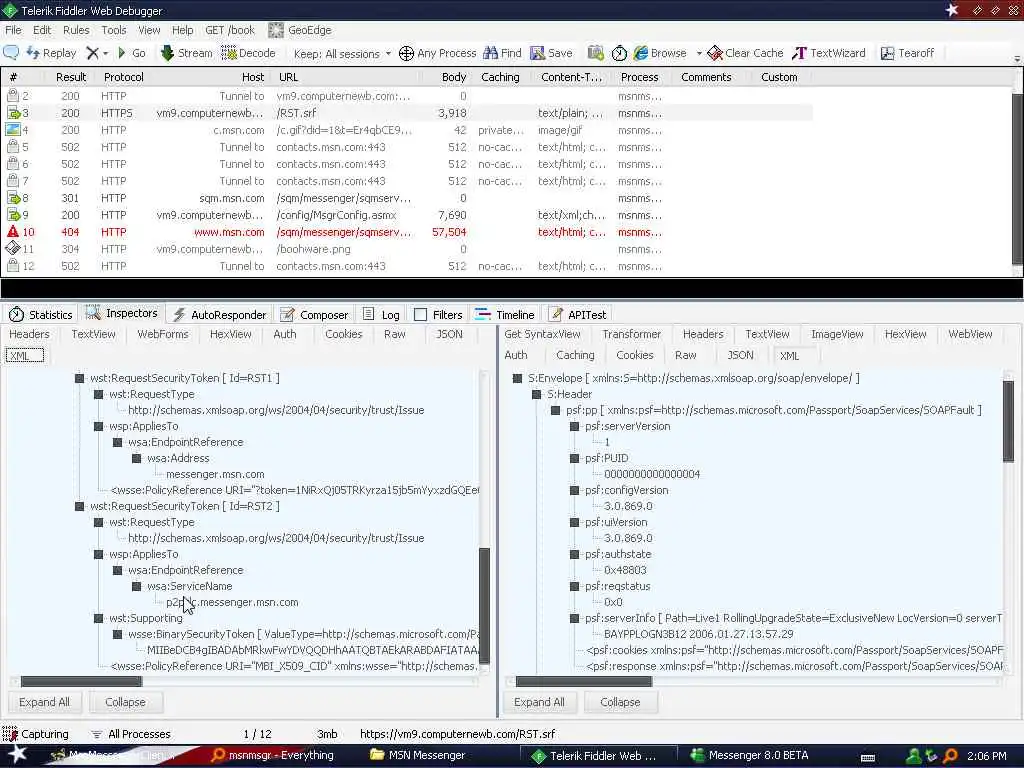Screen dimensions: 1024x768
Task: Click the timer stopwatch icon
Action: tap(619, 53)
